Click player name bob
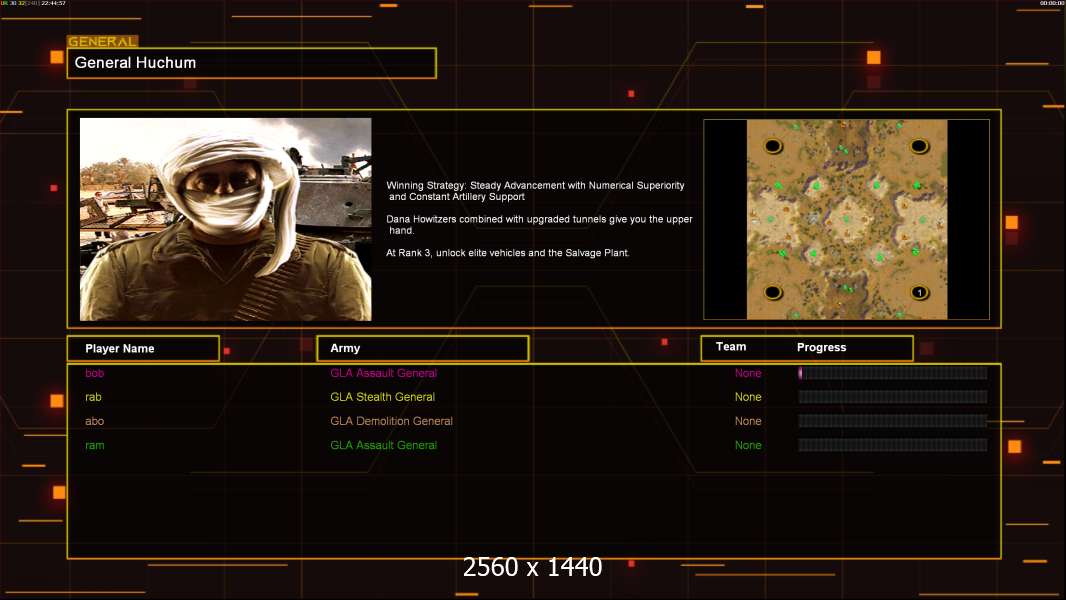 pos(94,373)
